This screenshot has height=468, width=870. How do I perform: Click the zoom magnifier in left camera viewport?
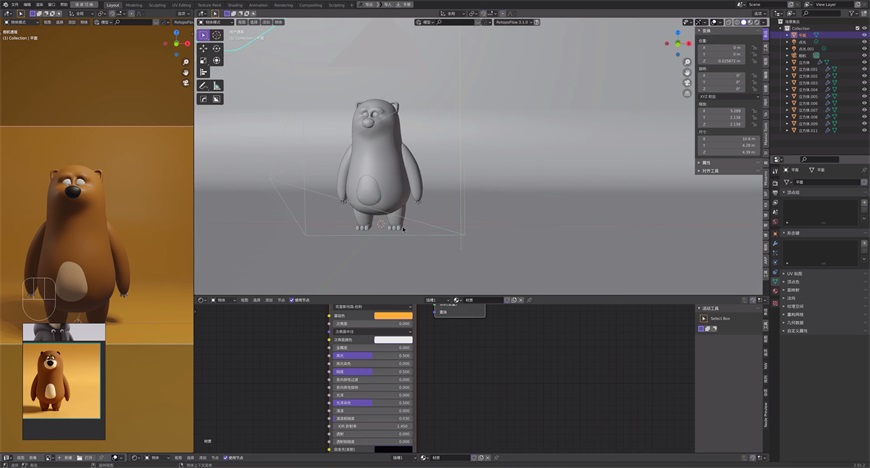click(186, 62)
